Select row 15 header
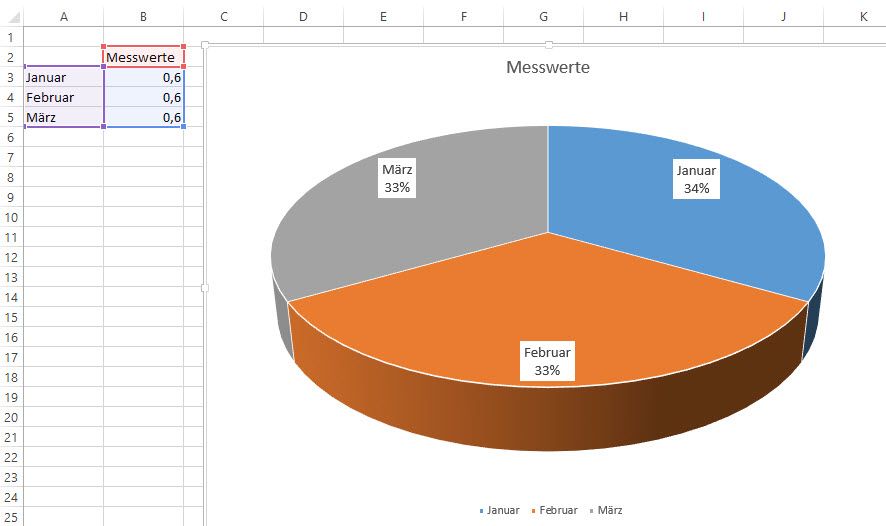 coord(11,317)
